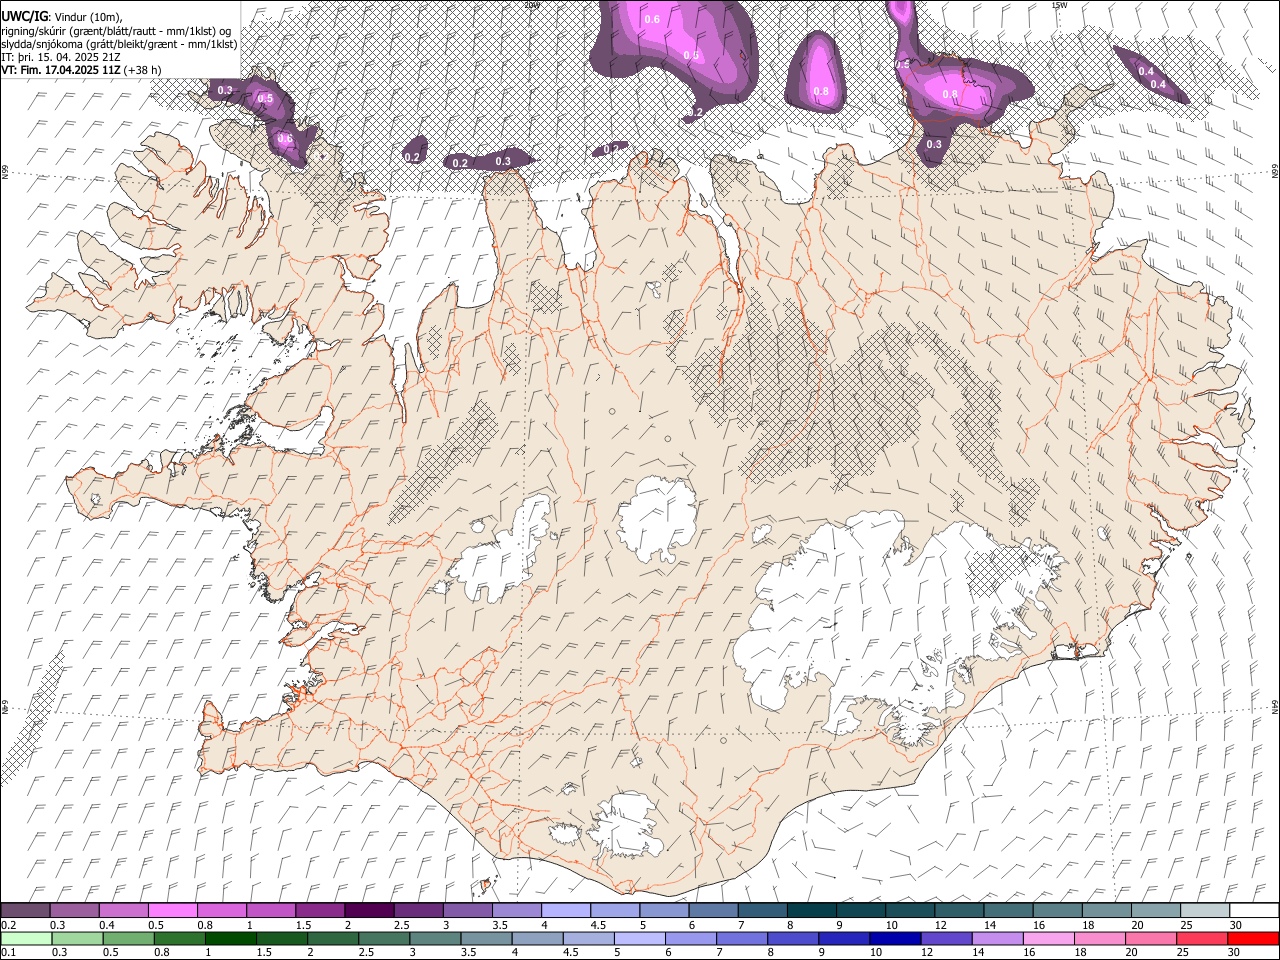Click the 0.5 snow value over the Westfjords
1280x960 pixels.
click(x=265, y=98)
